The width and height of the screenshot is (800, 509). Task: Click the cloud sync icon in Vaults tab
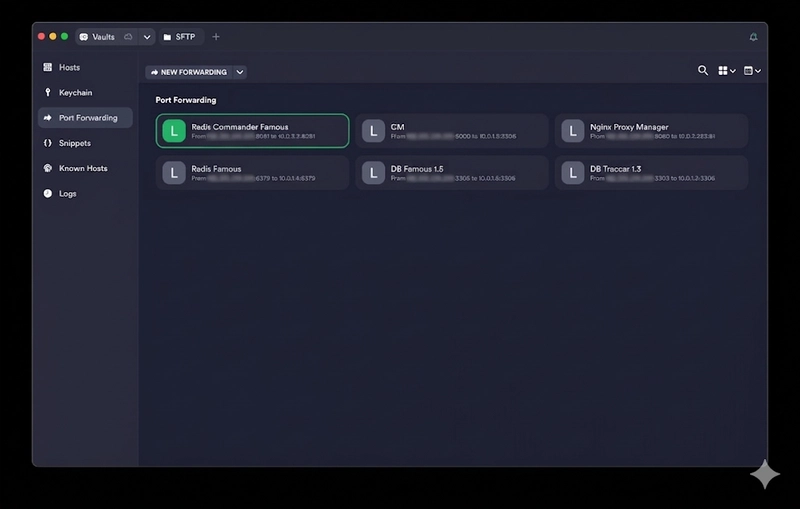(x=128, y=37)
